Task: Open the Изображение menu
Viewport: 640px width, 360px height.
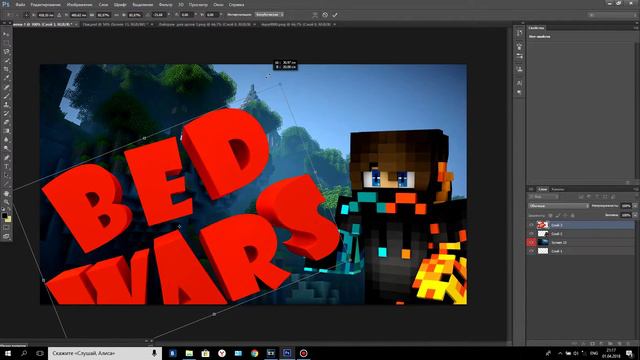Action: click(79, 4)
